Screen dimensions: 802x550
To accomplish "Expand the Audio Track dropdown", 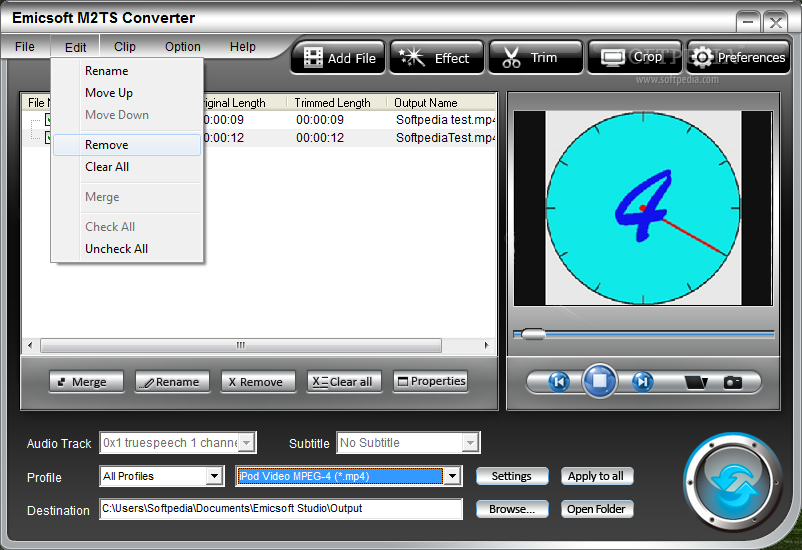I will pyautogui.click(x=247, y=443).
